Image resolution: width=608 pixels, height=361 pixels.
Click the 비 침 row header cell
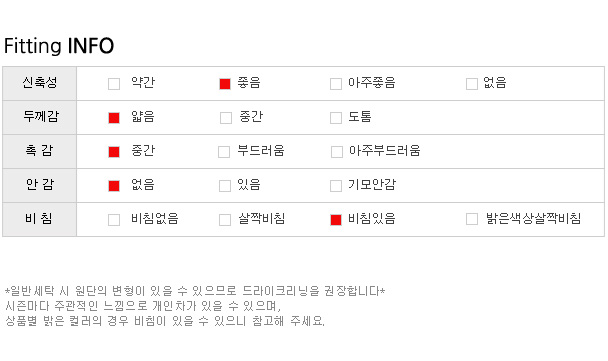coord(40,219)
